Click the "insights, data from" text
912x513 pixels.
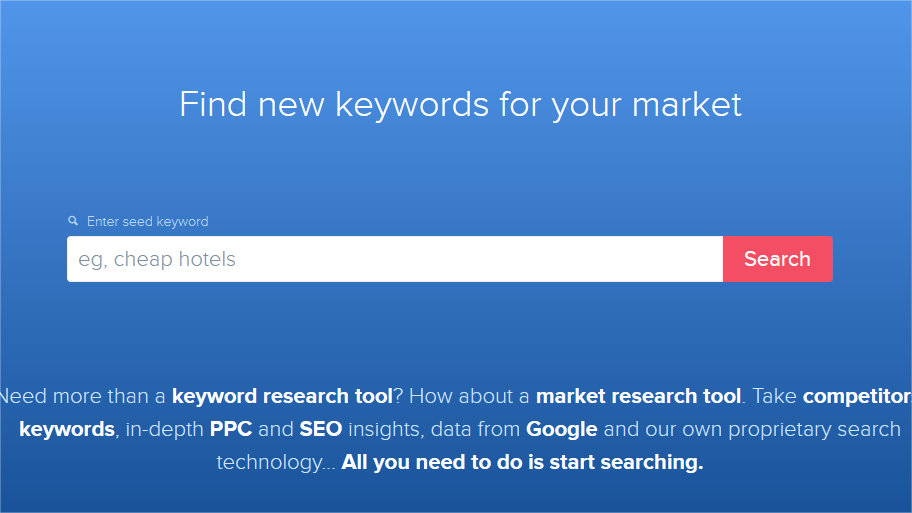[x=435, y=429]
